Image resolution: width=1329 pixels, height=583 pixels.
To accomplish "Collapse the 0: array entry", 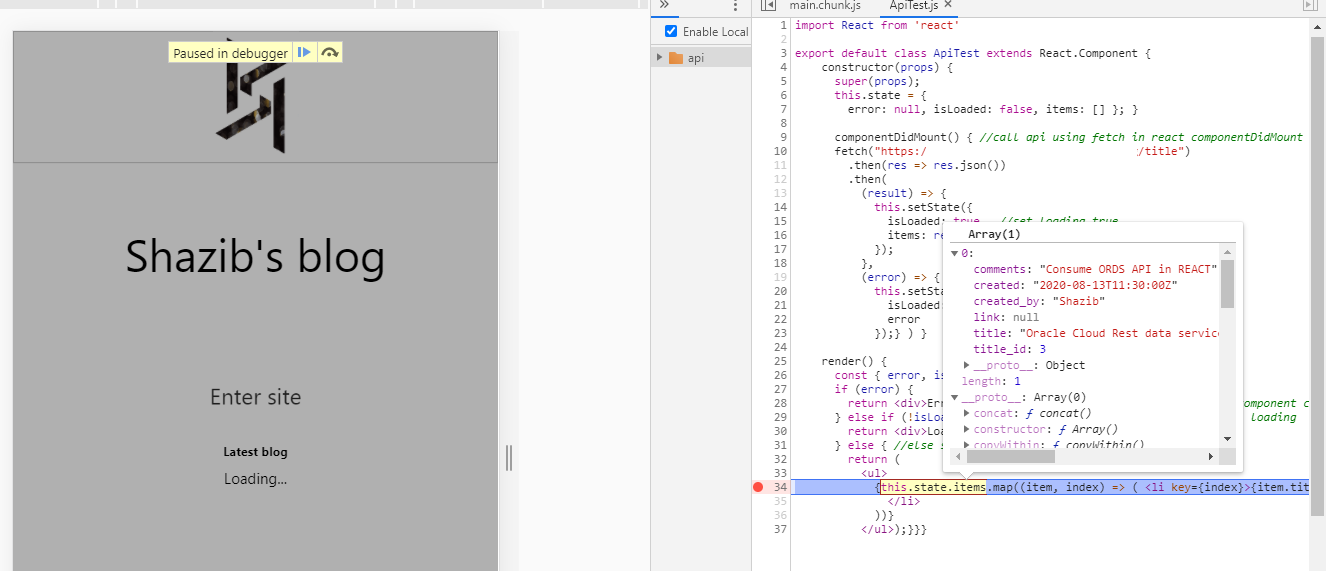I will coord(954,253).
